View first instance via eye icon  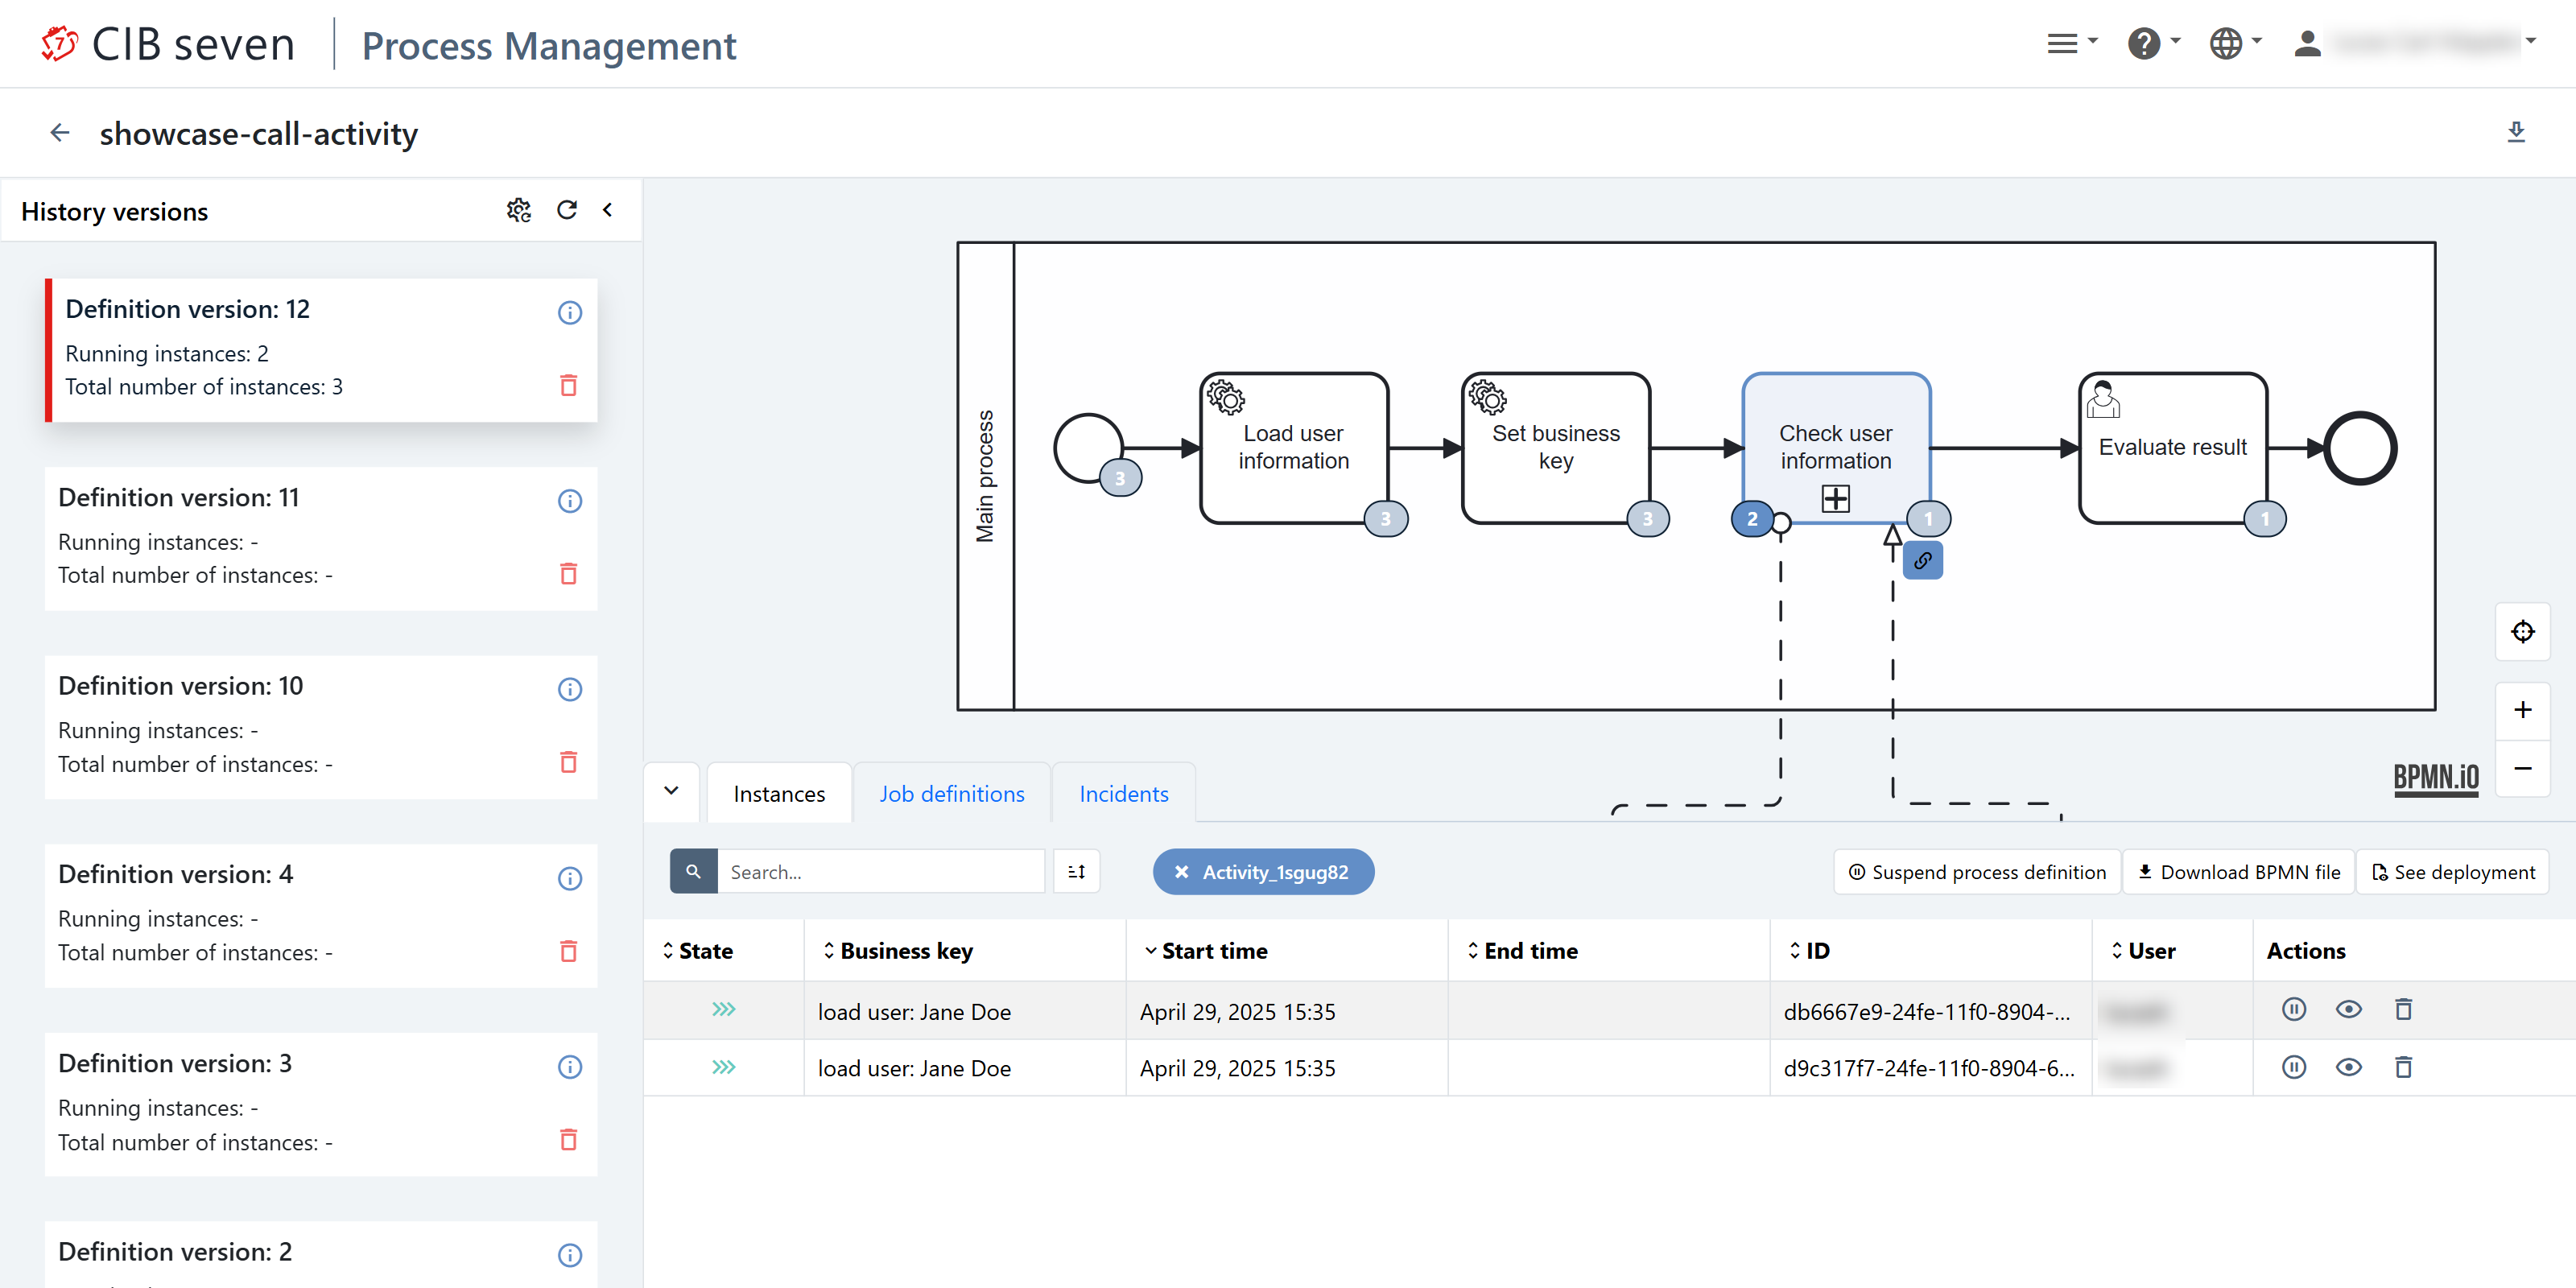2348,1009
